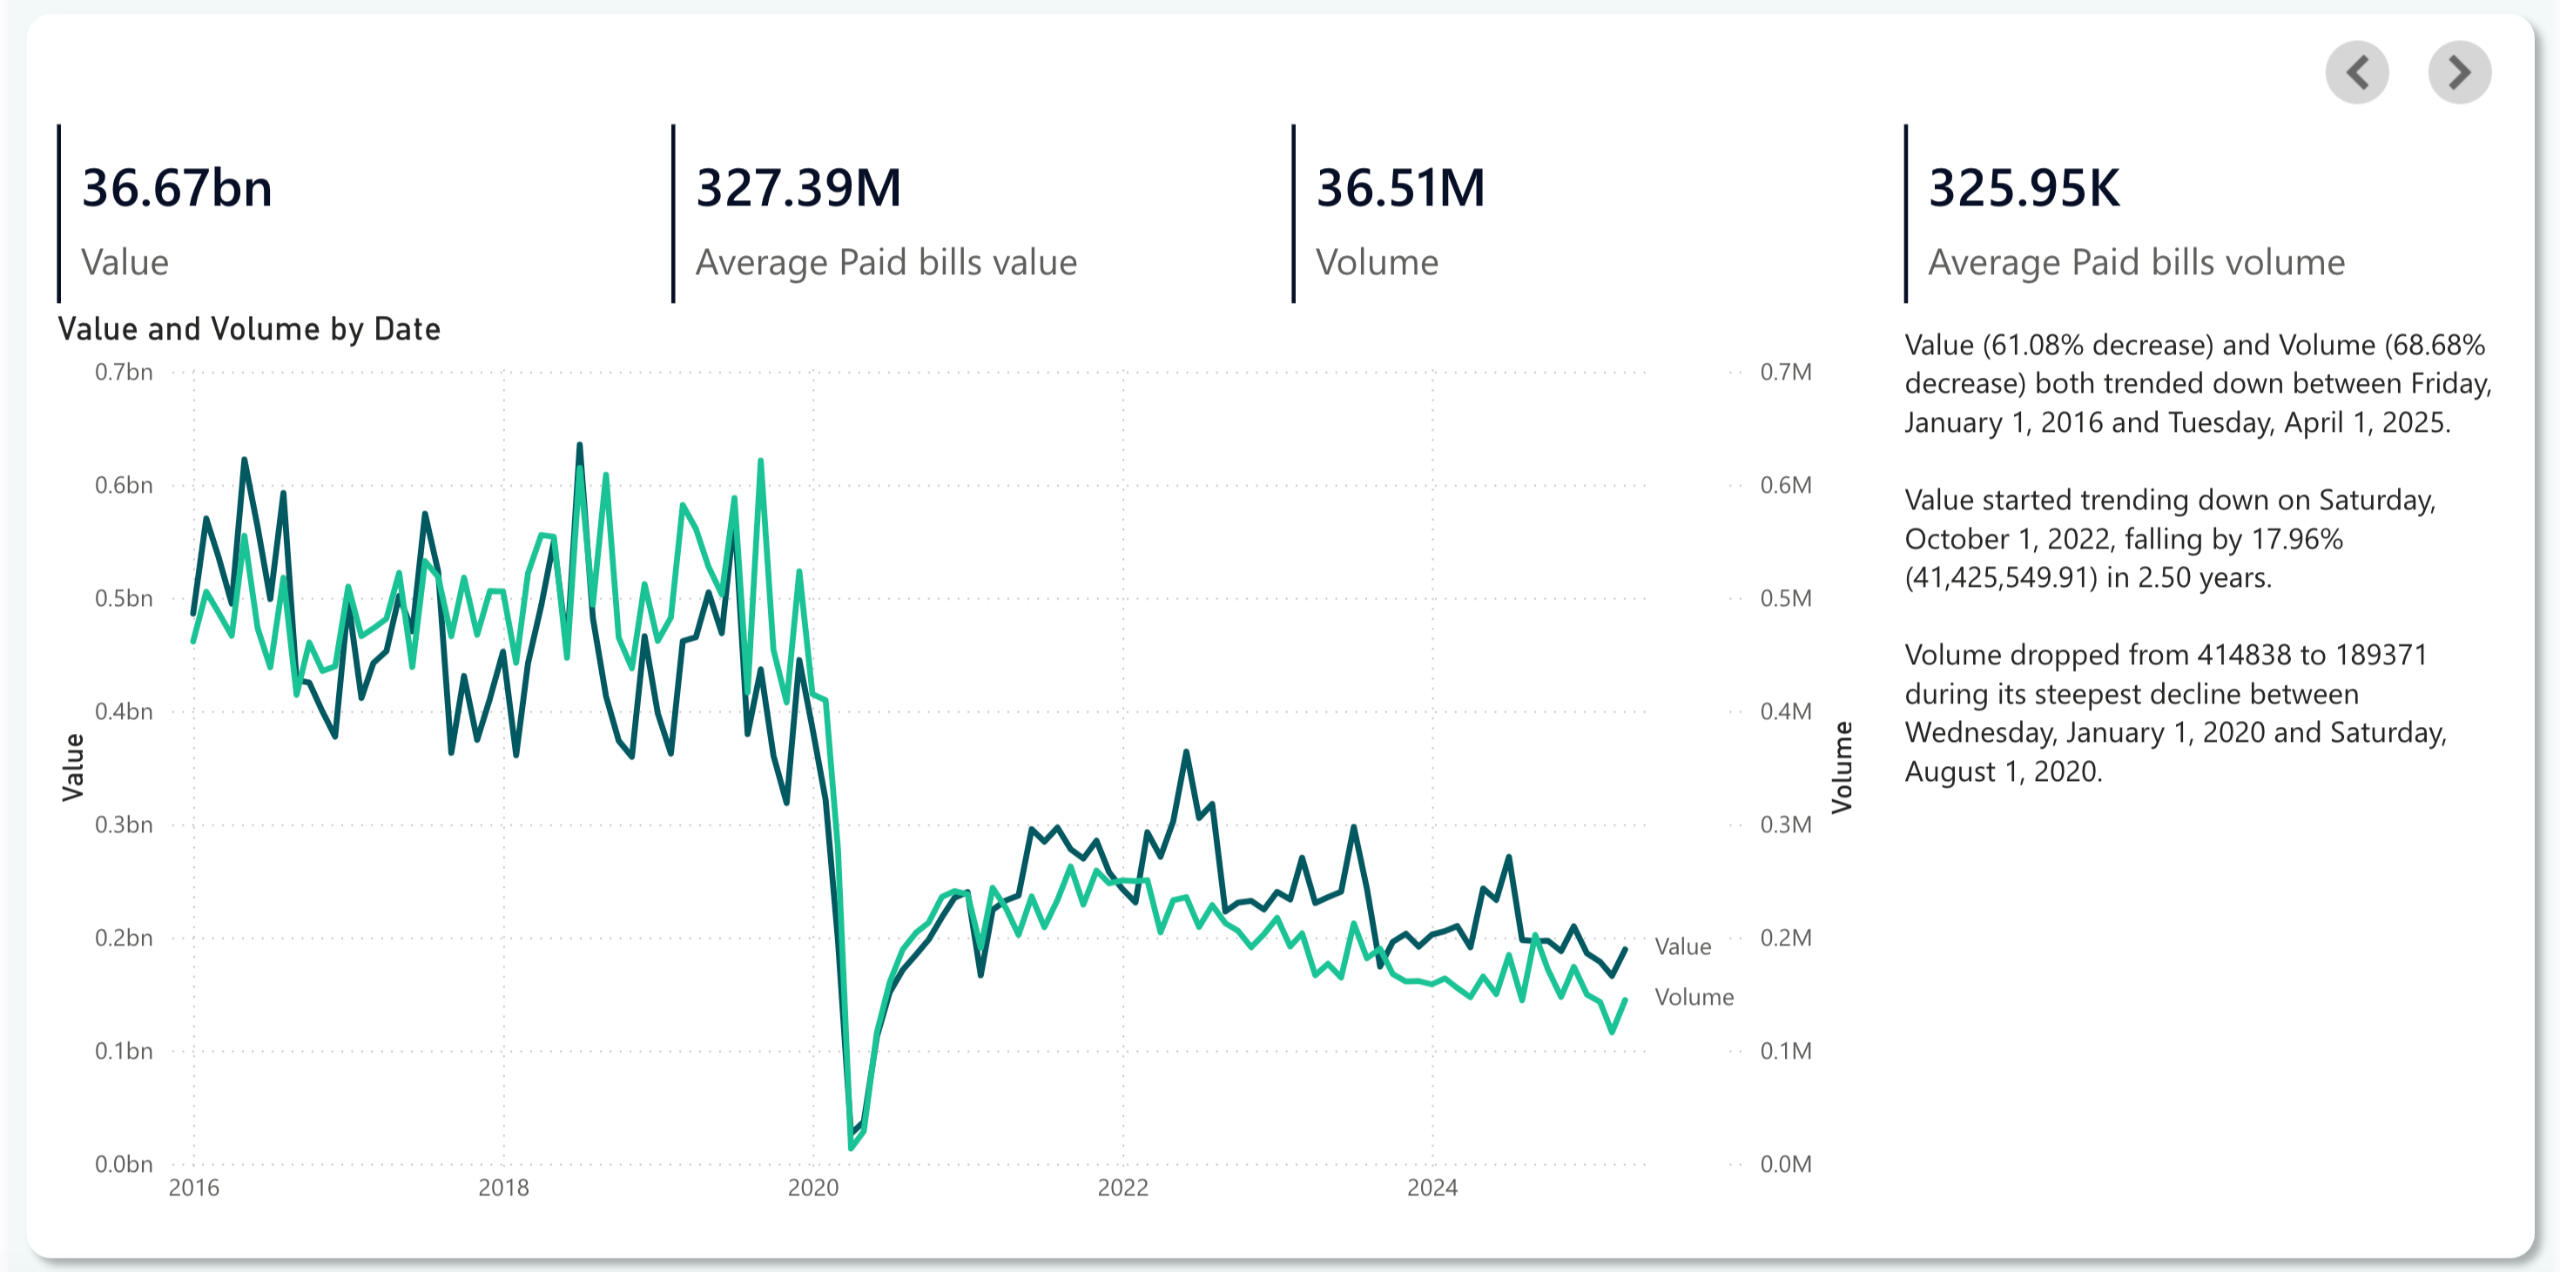The image size is (2560, 1272).
Task: Click the narrative about Volume's steepest decline
Action: click(2175, 713)
